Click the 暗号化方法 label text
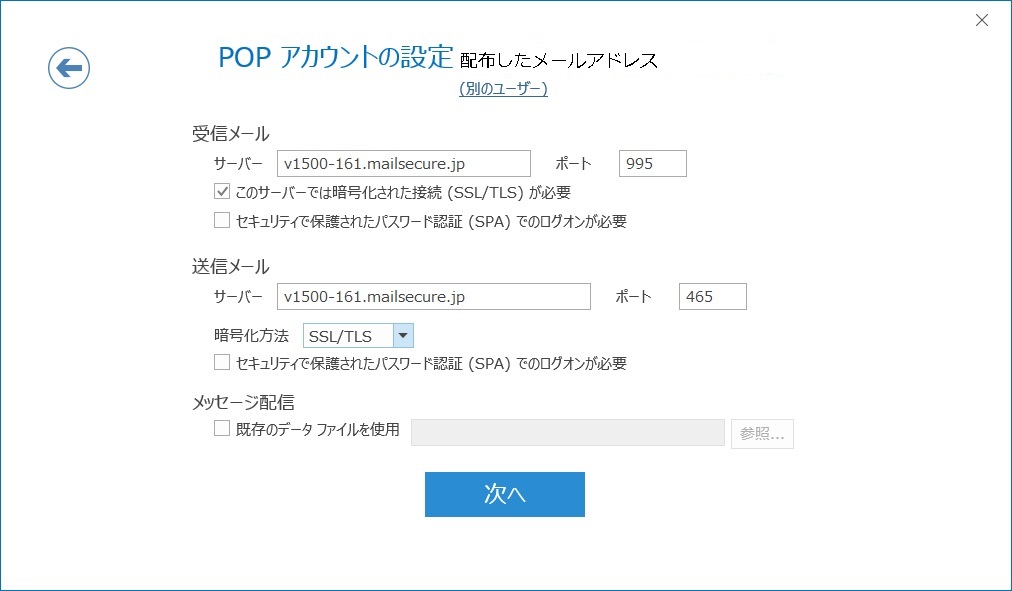1012x591 pixels. click(251, 336)
